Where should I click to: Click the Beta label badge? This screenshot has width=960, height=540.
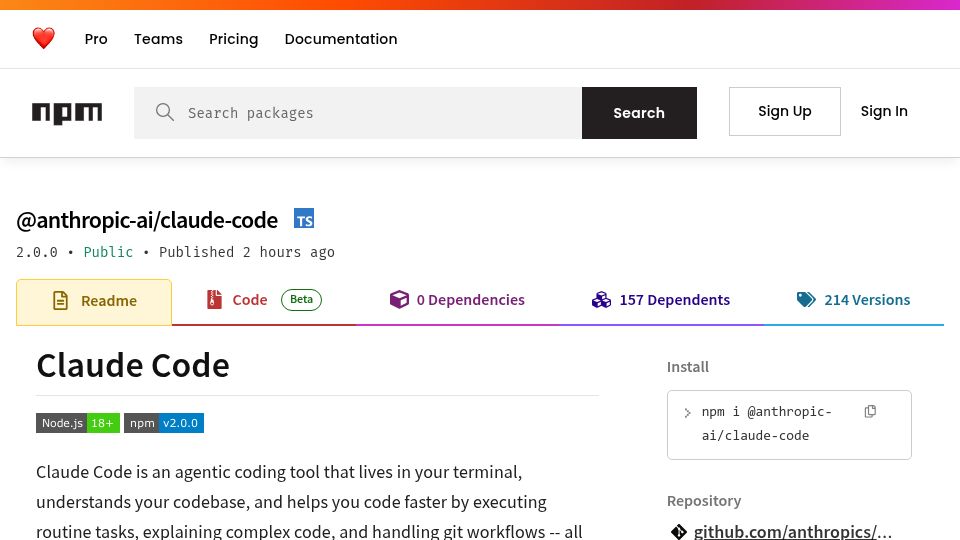point(301,299)
